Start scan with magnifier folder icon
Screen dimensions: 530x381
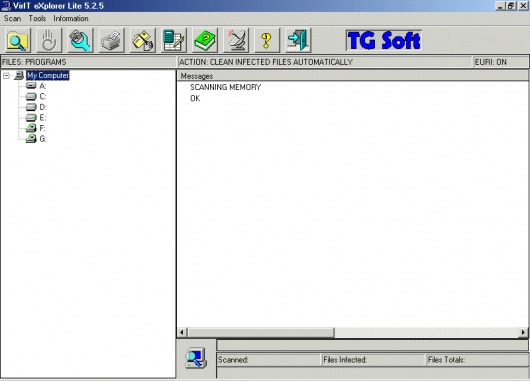tap(18, 41)
